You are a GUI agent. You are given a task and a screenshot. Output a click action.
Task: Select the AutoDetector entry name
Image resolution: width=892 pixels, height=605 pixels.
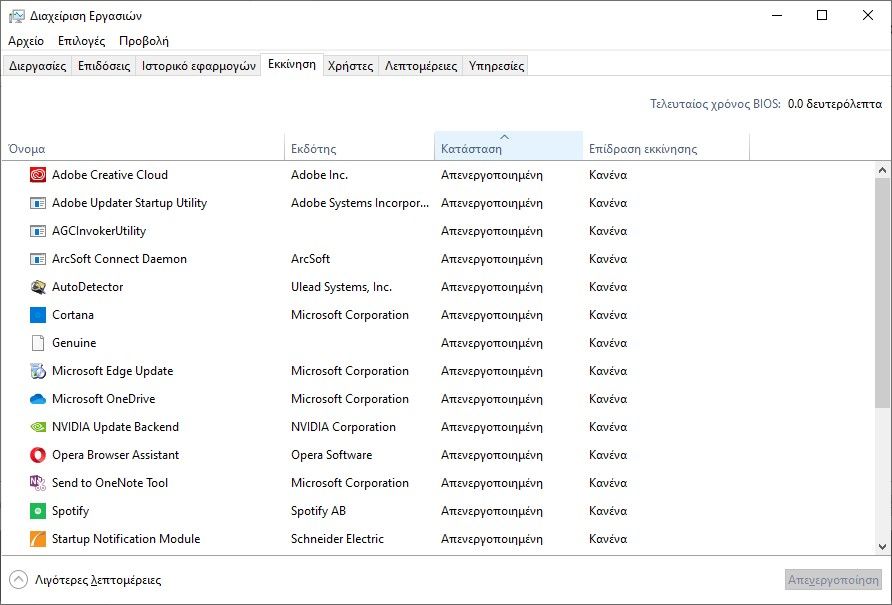click(88, 287)
